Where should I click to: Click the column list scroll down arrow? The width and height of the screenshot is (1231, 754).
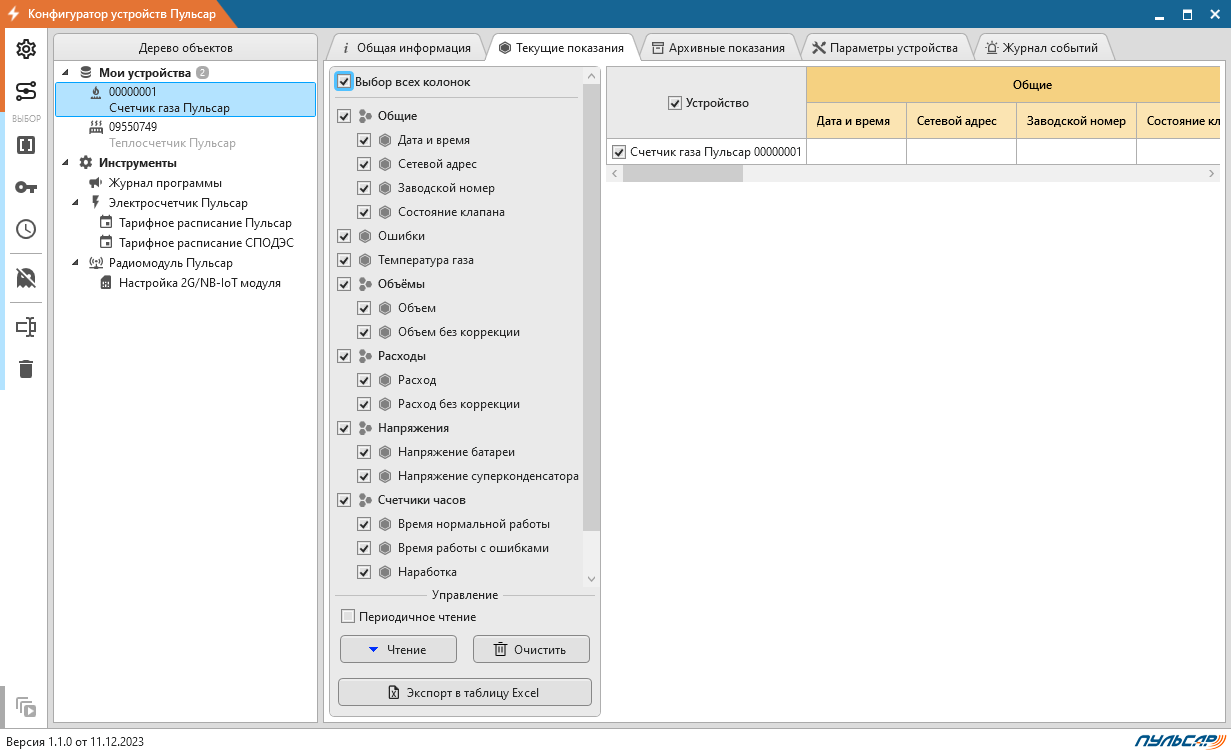coord(591,579)
